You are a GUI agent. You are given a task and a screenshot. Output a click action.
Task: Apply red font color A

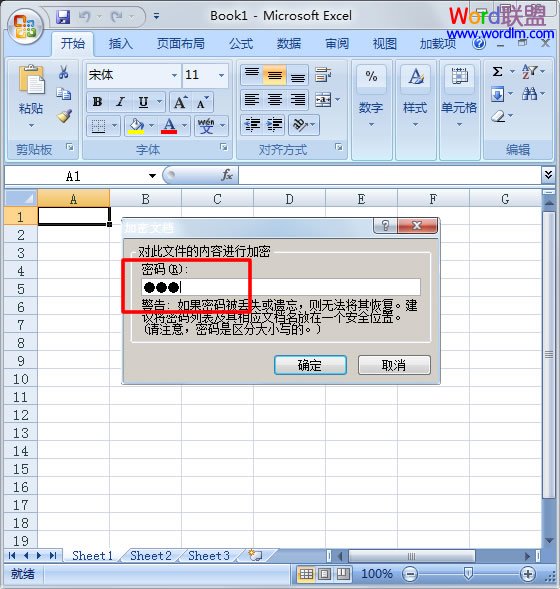coord(169,126)
